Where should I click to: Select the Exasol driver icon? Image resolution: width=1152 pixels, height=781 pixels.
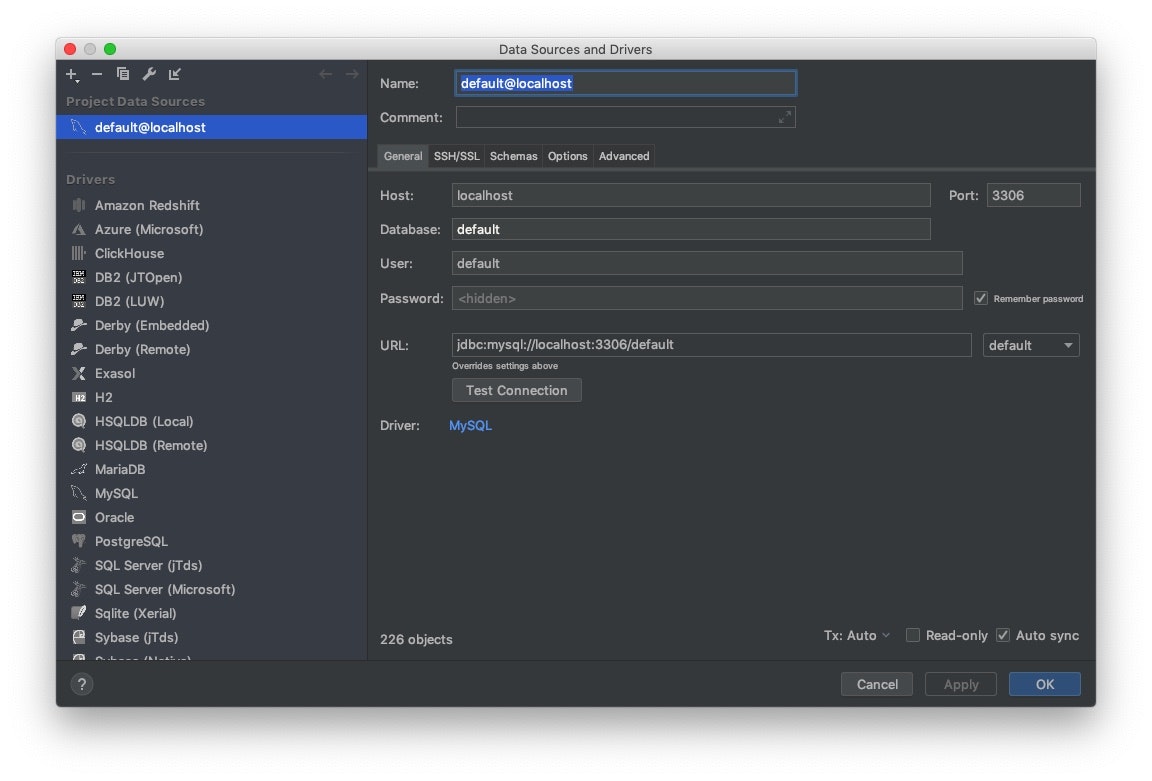pyautogui.click(x=79, y=373)
